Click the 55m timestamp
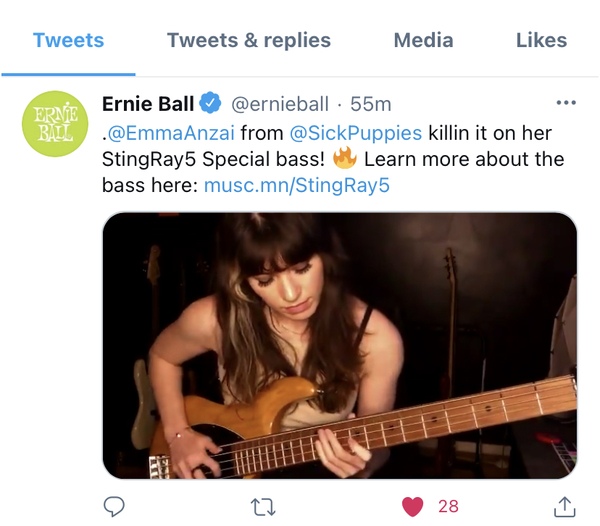This screenshot has height=526, width=600. click(371, 104)
